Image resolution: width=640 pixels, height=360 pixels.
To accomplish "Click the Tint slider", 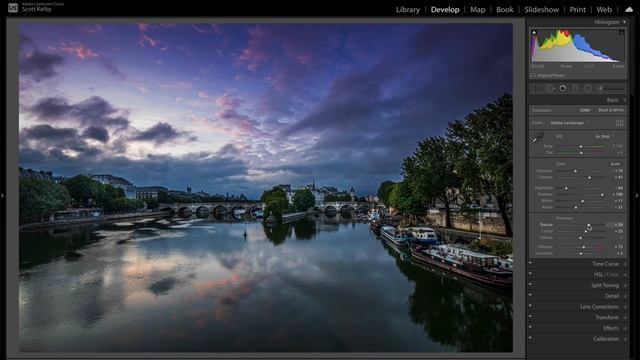I will coord(581,153).
